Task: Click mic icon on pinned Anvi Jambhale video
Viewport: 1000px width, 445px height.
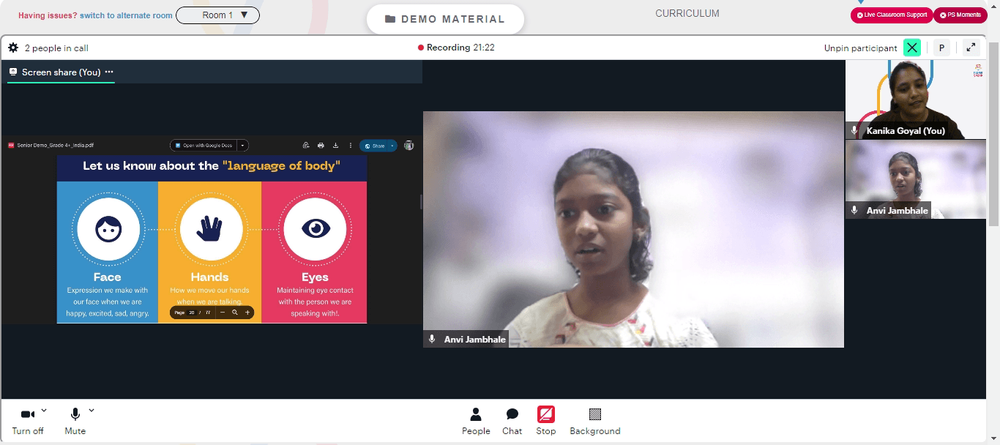Action: (432, 339)
